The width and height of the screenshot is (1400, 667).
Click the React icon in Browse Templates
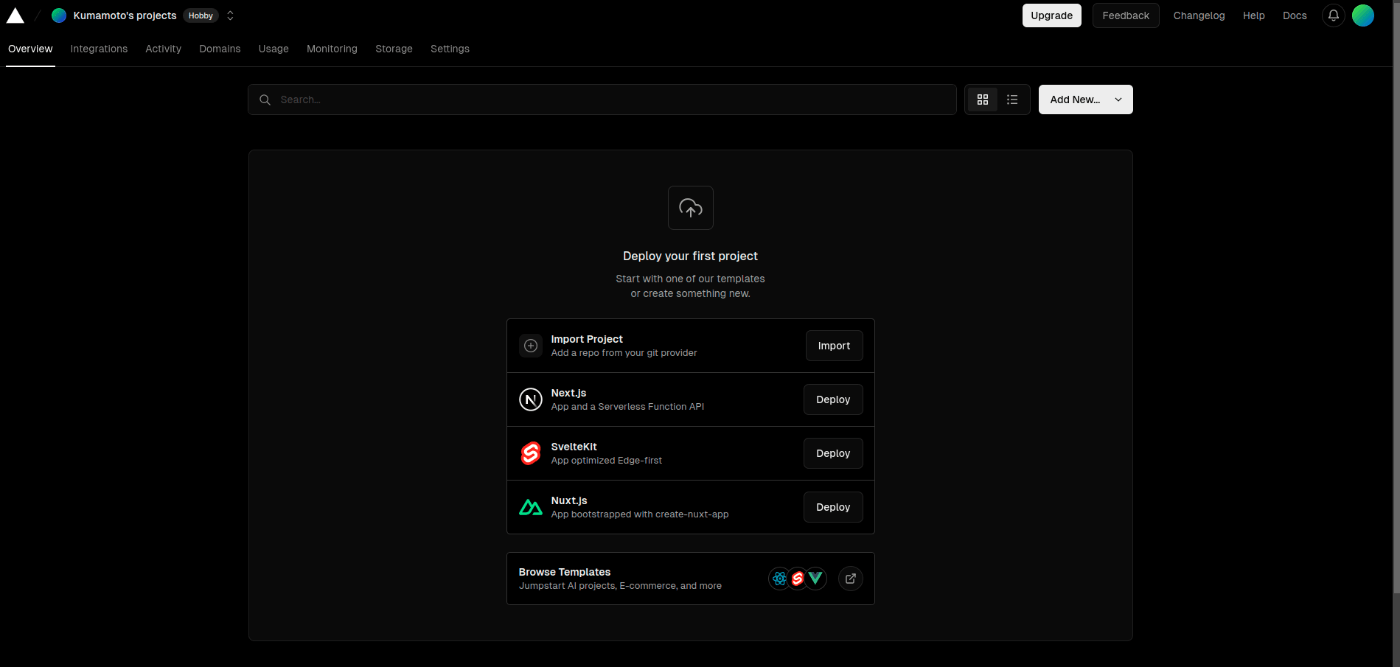pos(780,578)
